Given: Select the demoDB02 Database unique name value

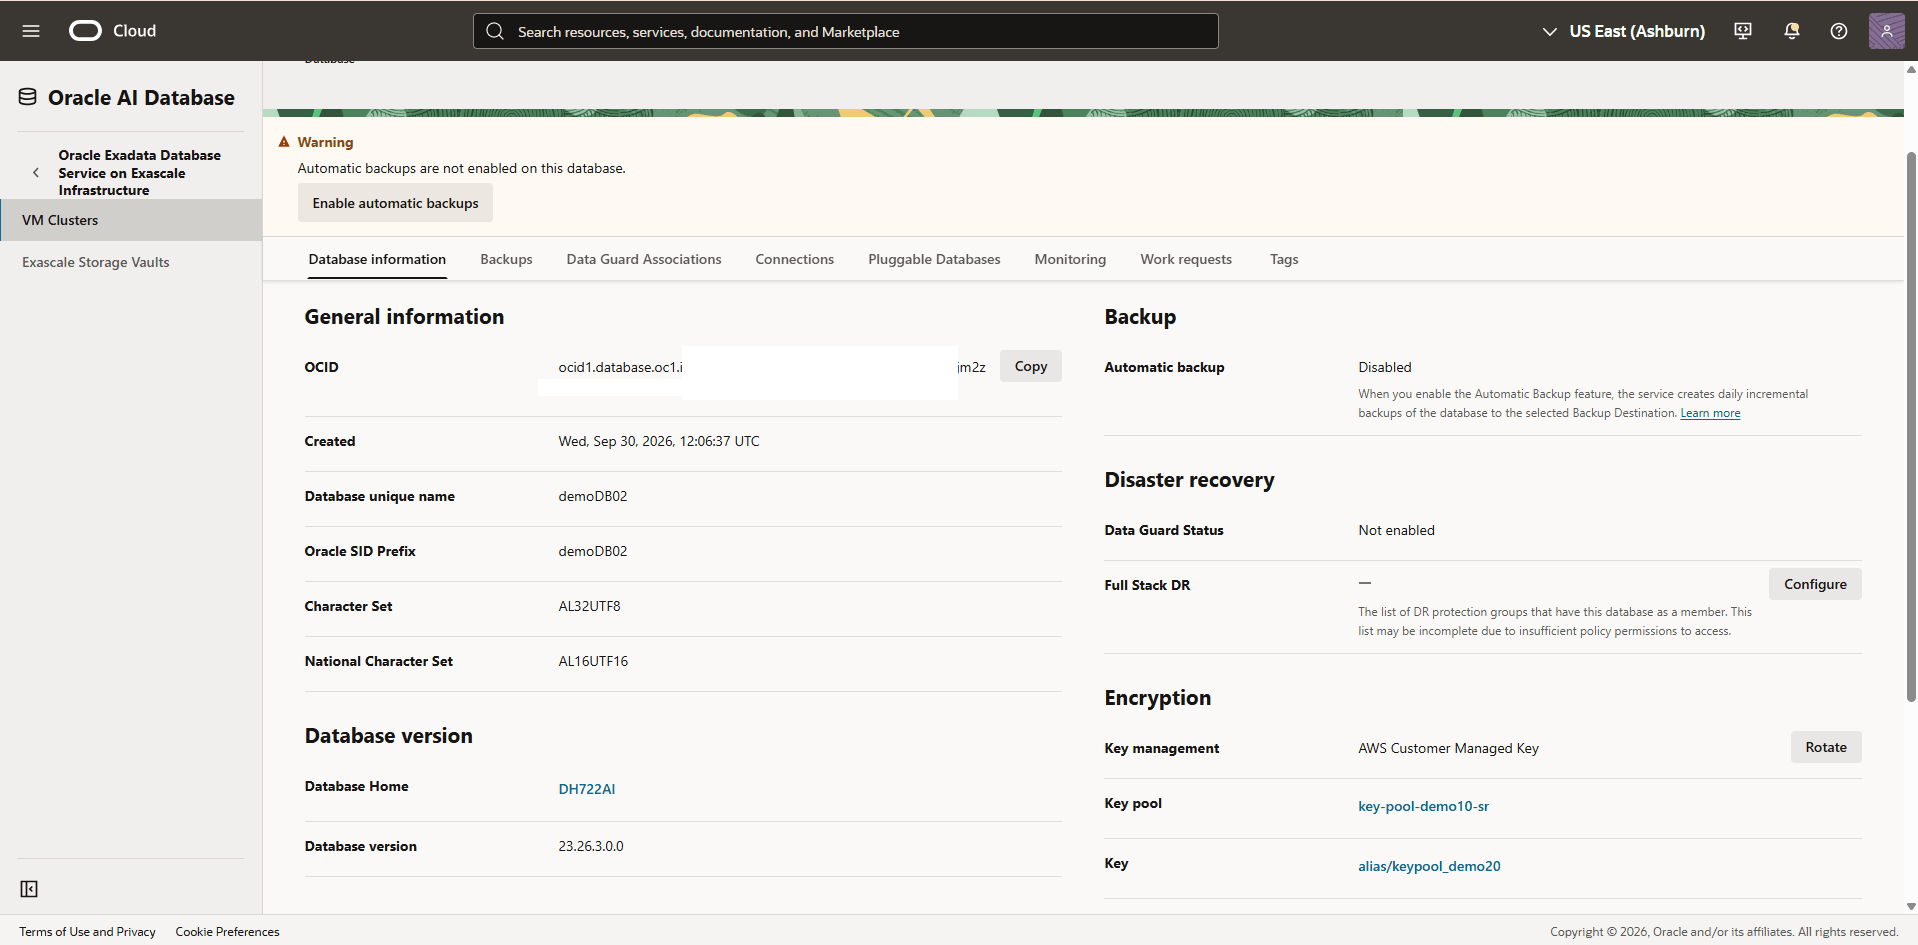Looking at the screenshot, I should tap(593, 496).
